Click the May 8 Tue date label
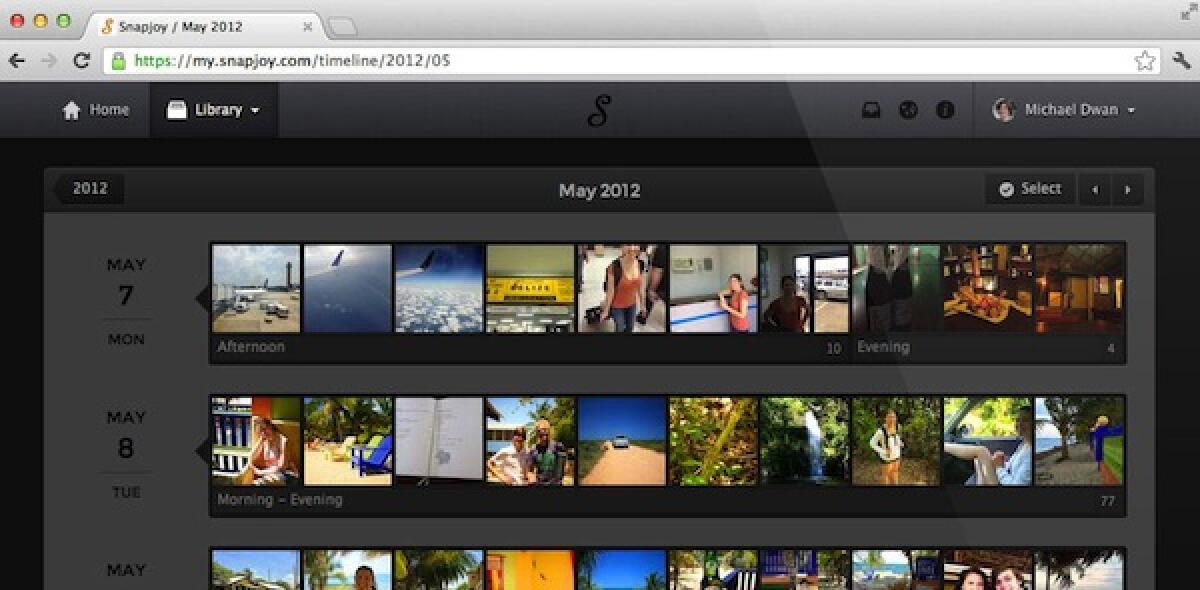The height and width of the screenshot is (590, 1200). point(126,454)
